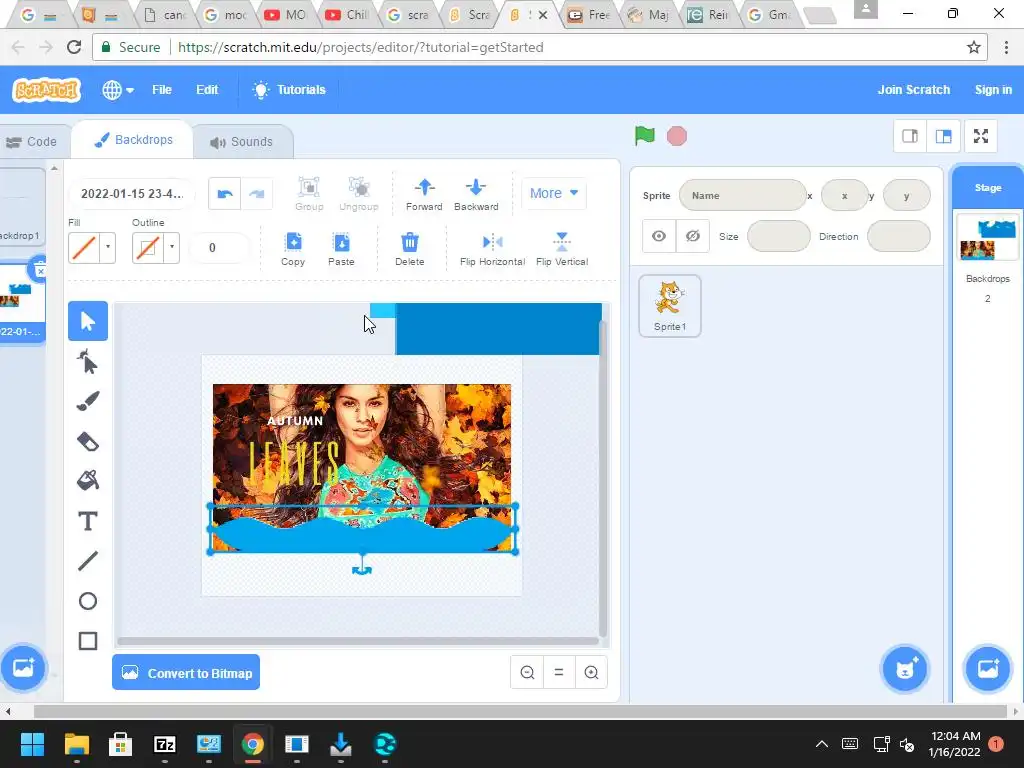Select the Rectangle tool
The width and height of the screenshot is (1024, 768).
click(x=88, y=641)
